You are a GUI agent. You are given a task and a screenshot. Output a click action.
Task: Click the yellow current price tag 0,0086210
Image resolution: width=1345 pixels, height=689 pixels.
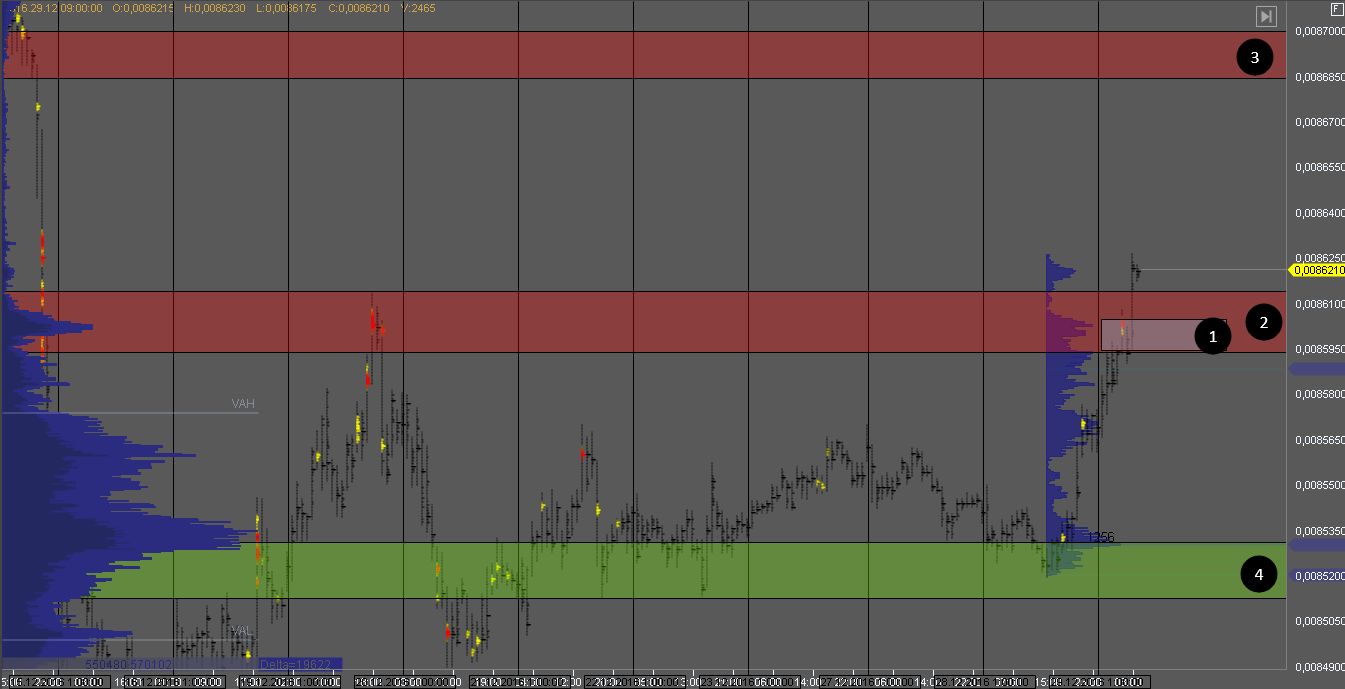[1318, 270]
